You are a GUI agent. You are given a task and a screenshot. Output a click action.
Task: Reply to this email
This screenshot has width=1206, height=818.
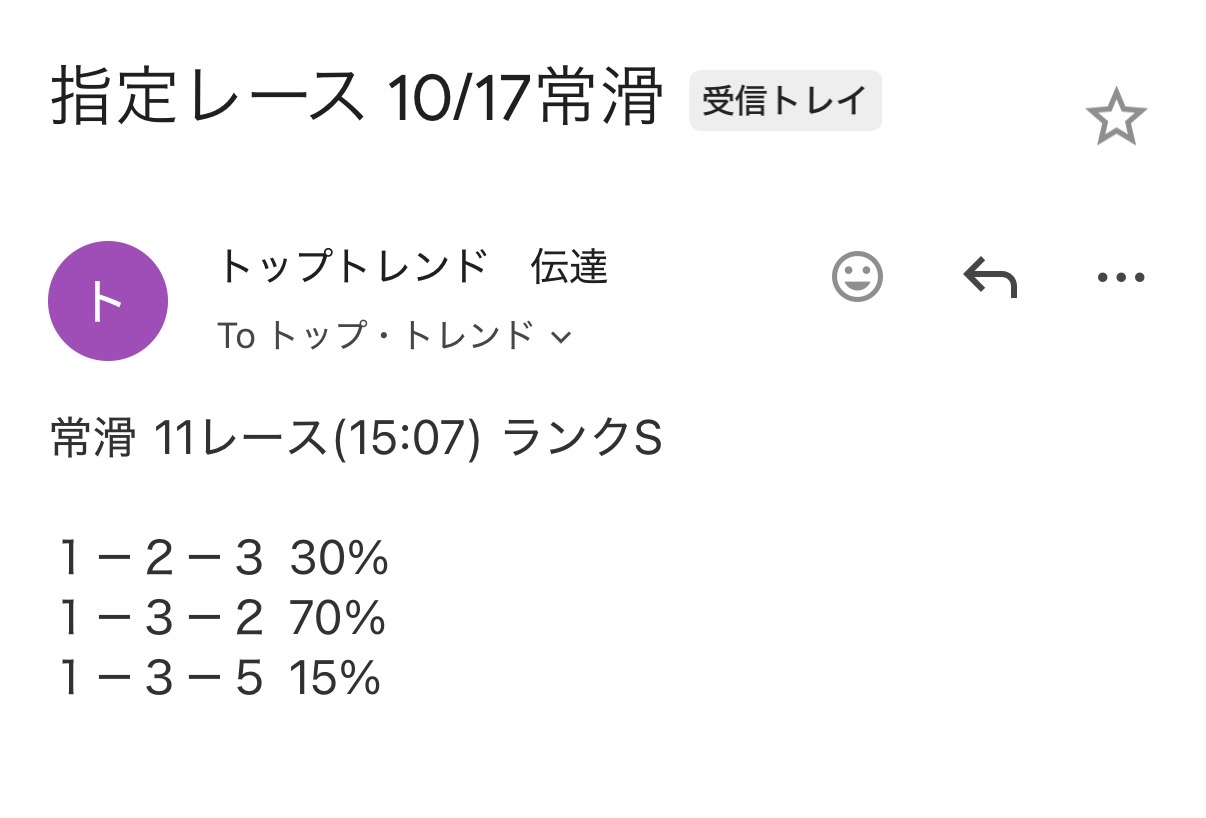click(989, 277)
